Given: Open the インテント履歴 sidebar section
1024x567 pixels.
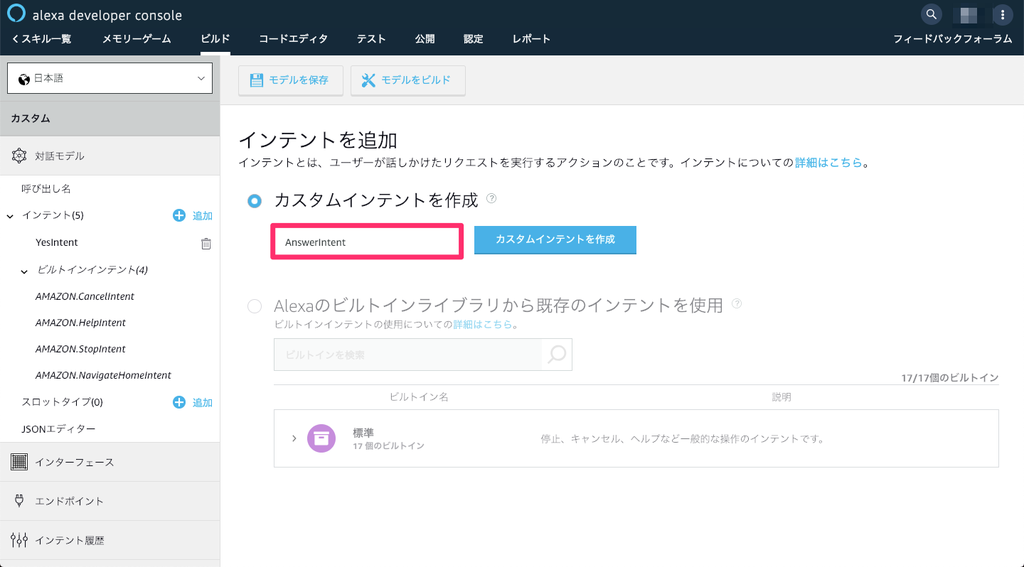Looking at the screenshot, I should tap(110, 540).
